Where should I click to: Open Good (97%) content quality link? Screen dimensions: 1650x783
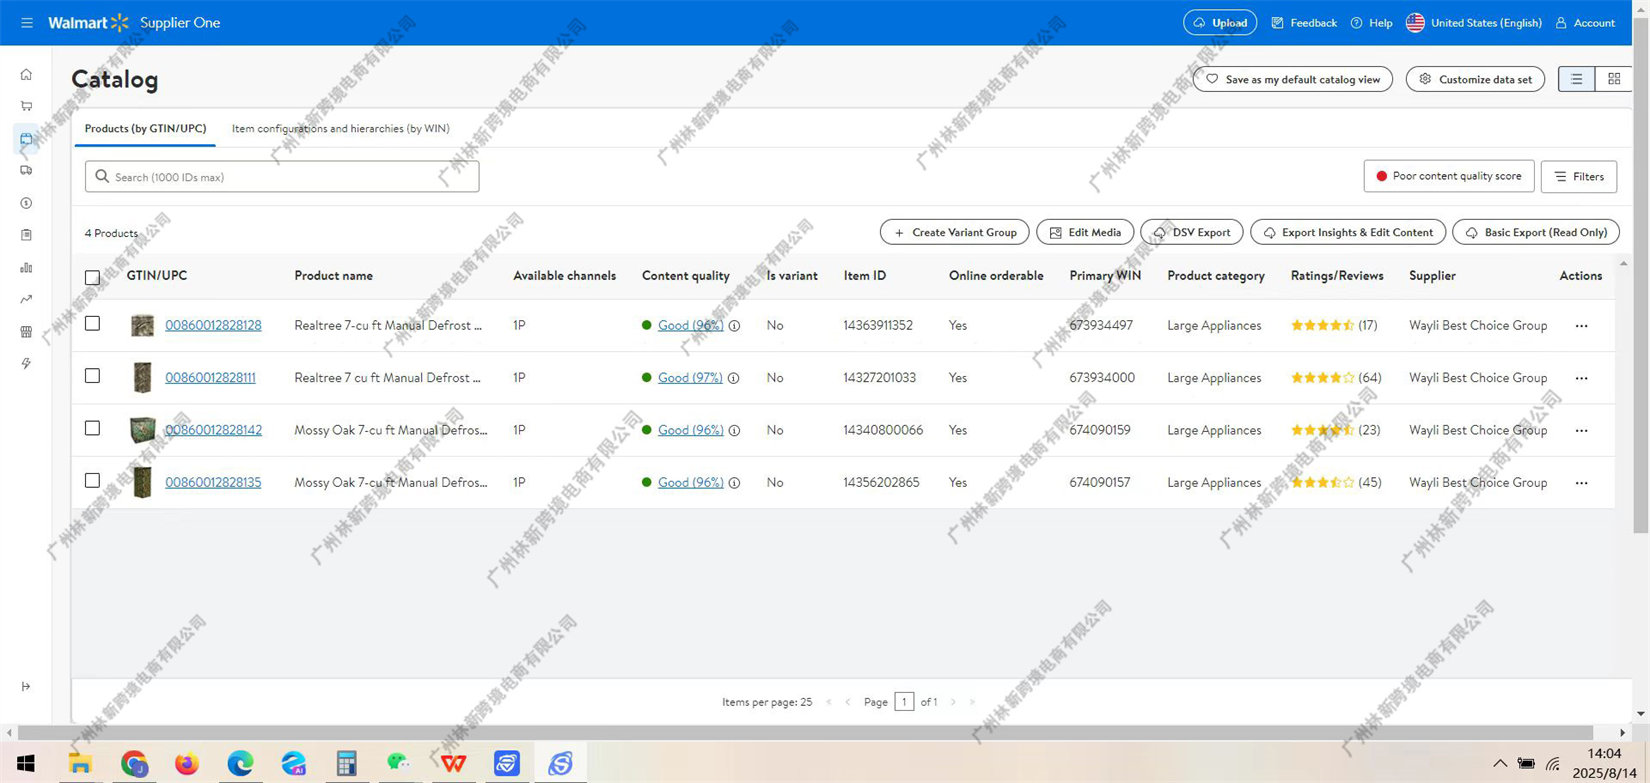point(690,378)
